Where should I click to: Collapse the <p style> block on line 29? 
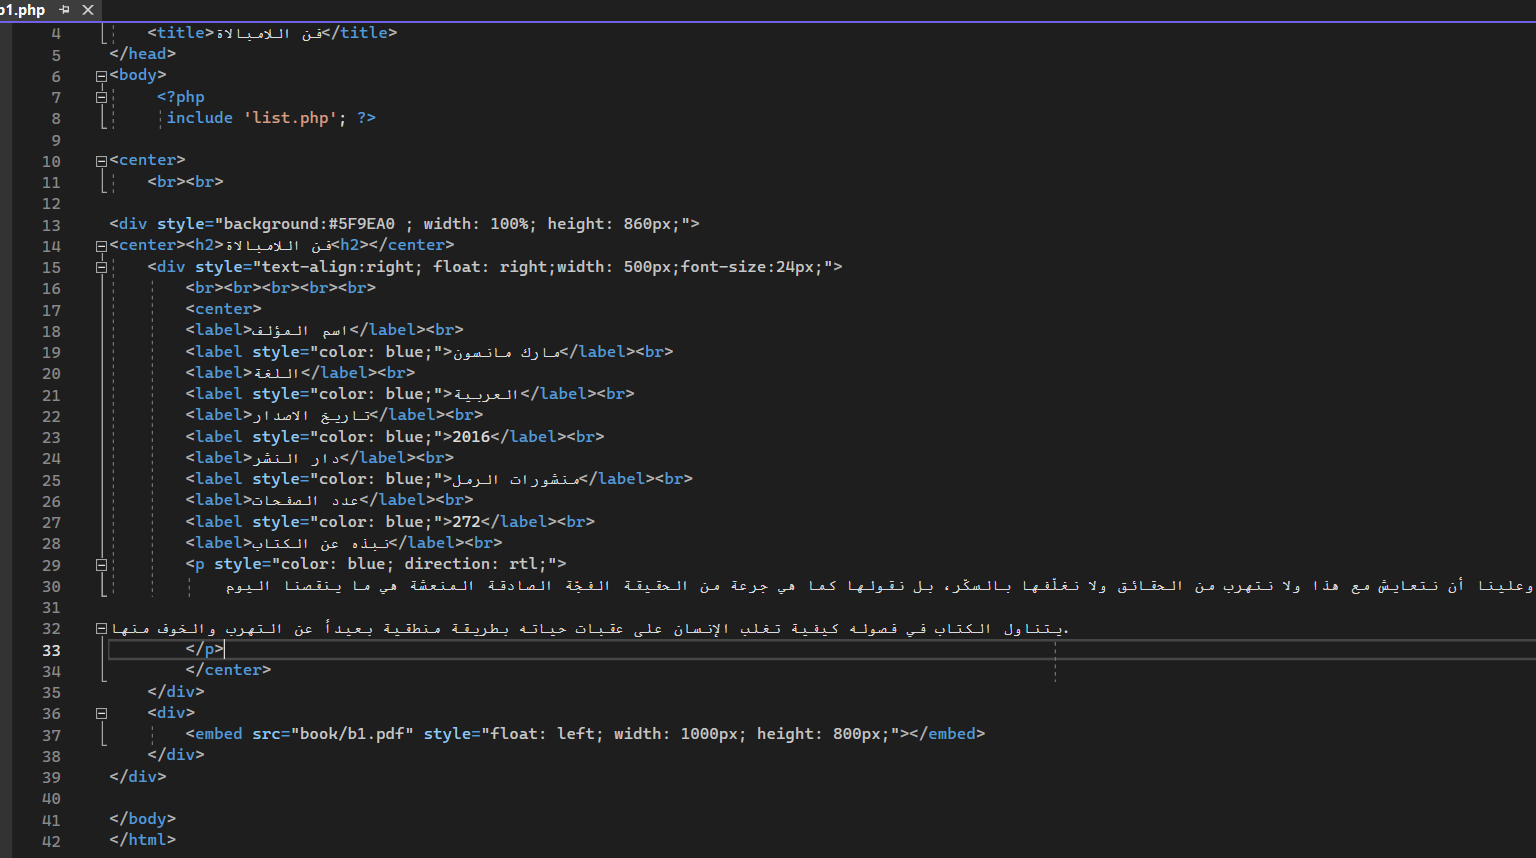[x=101, y=565]
